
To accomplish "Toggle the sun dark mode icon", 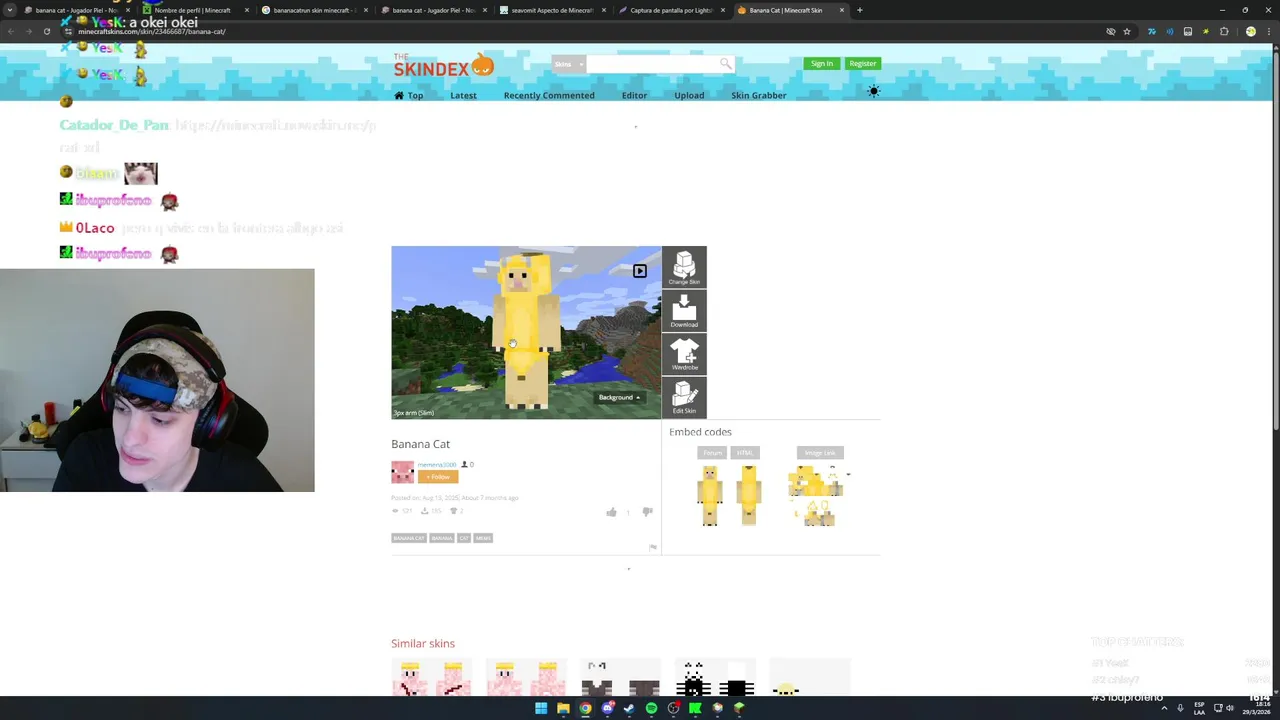I will click(873, 91).
